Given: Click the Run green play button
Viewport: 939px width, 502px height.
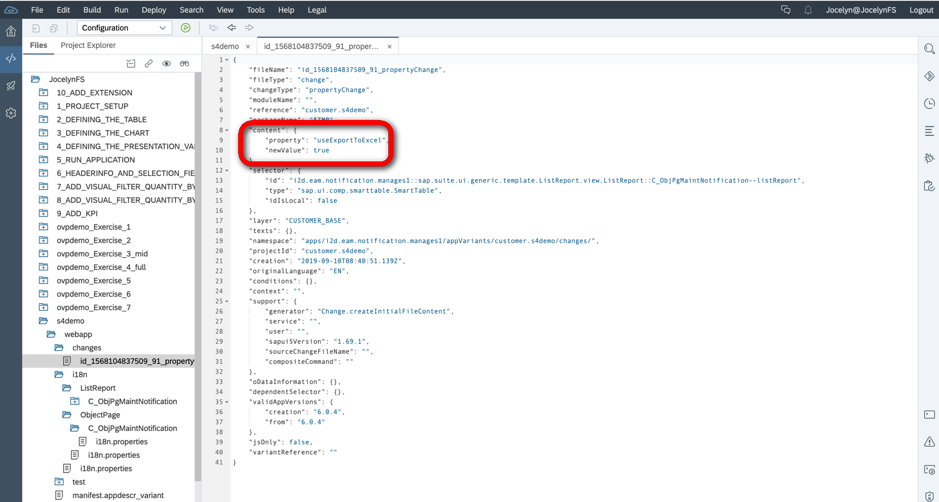Looking at the screenshot, I should coord(186,28).
